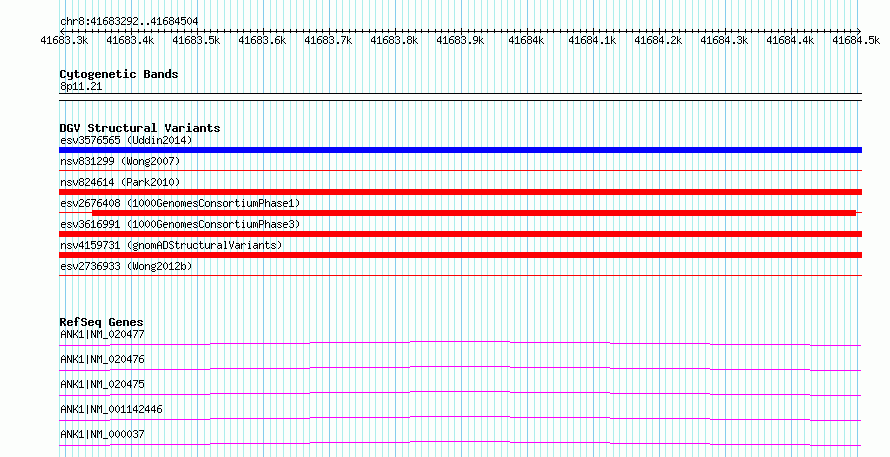Open the ANK1|NM_001142446 transcript label
Viewport: 890px width, 457px height.
pyautogui.click(x=111, y=409)
